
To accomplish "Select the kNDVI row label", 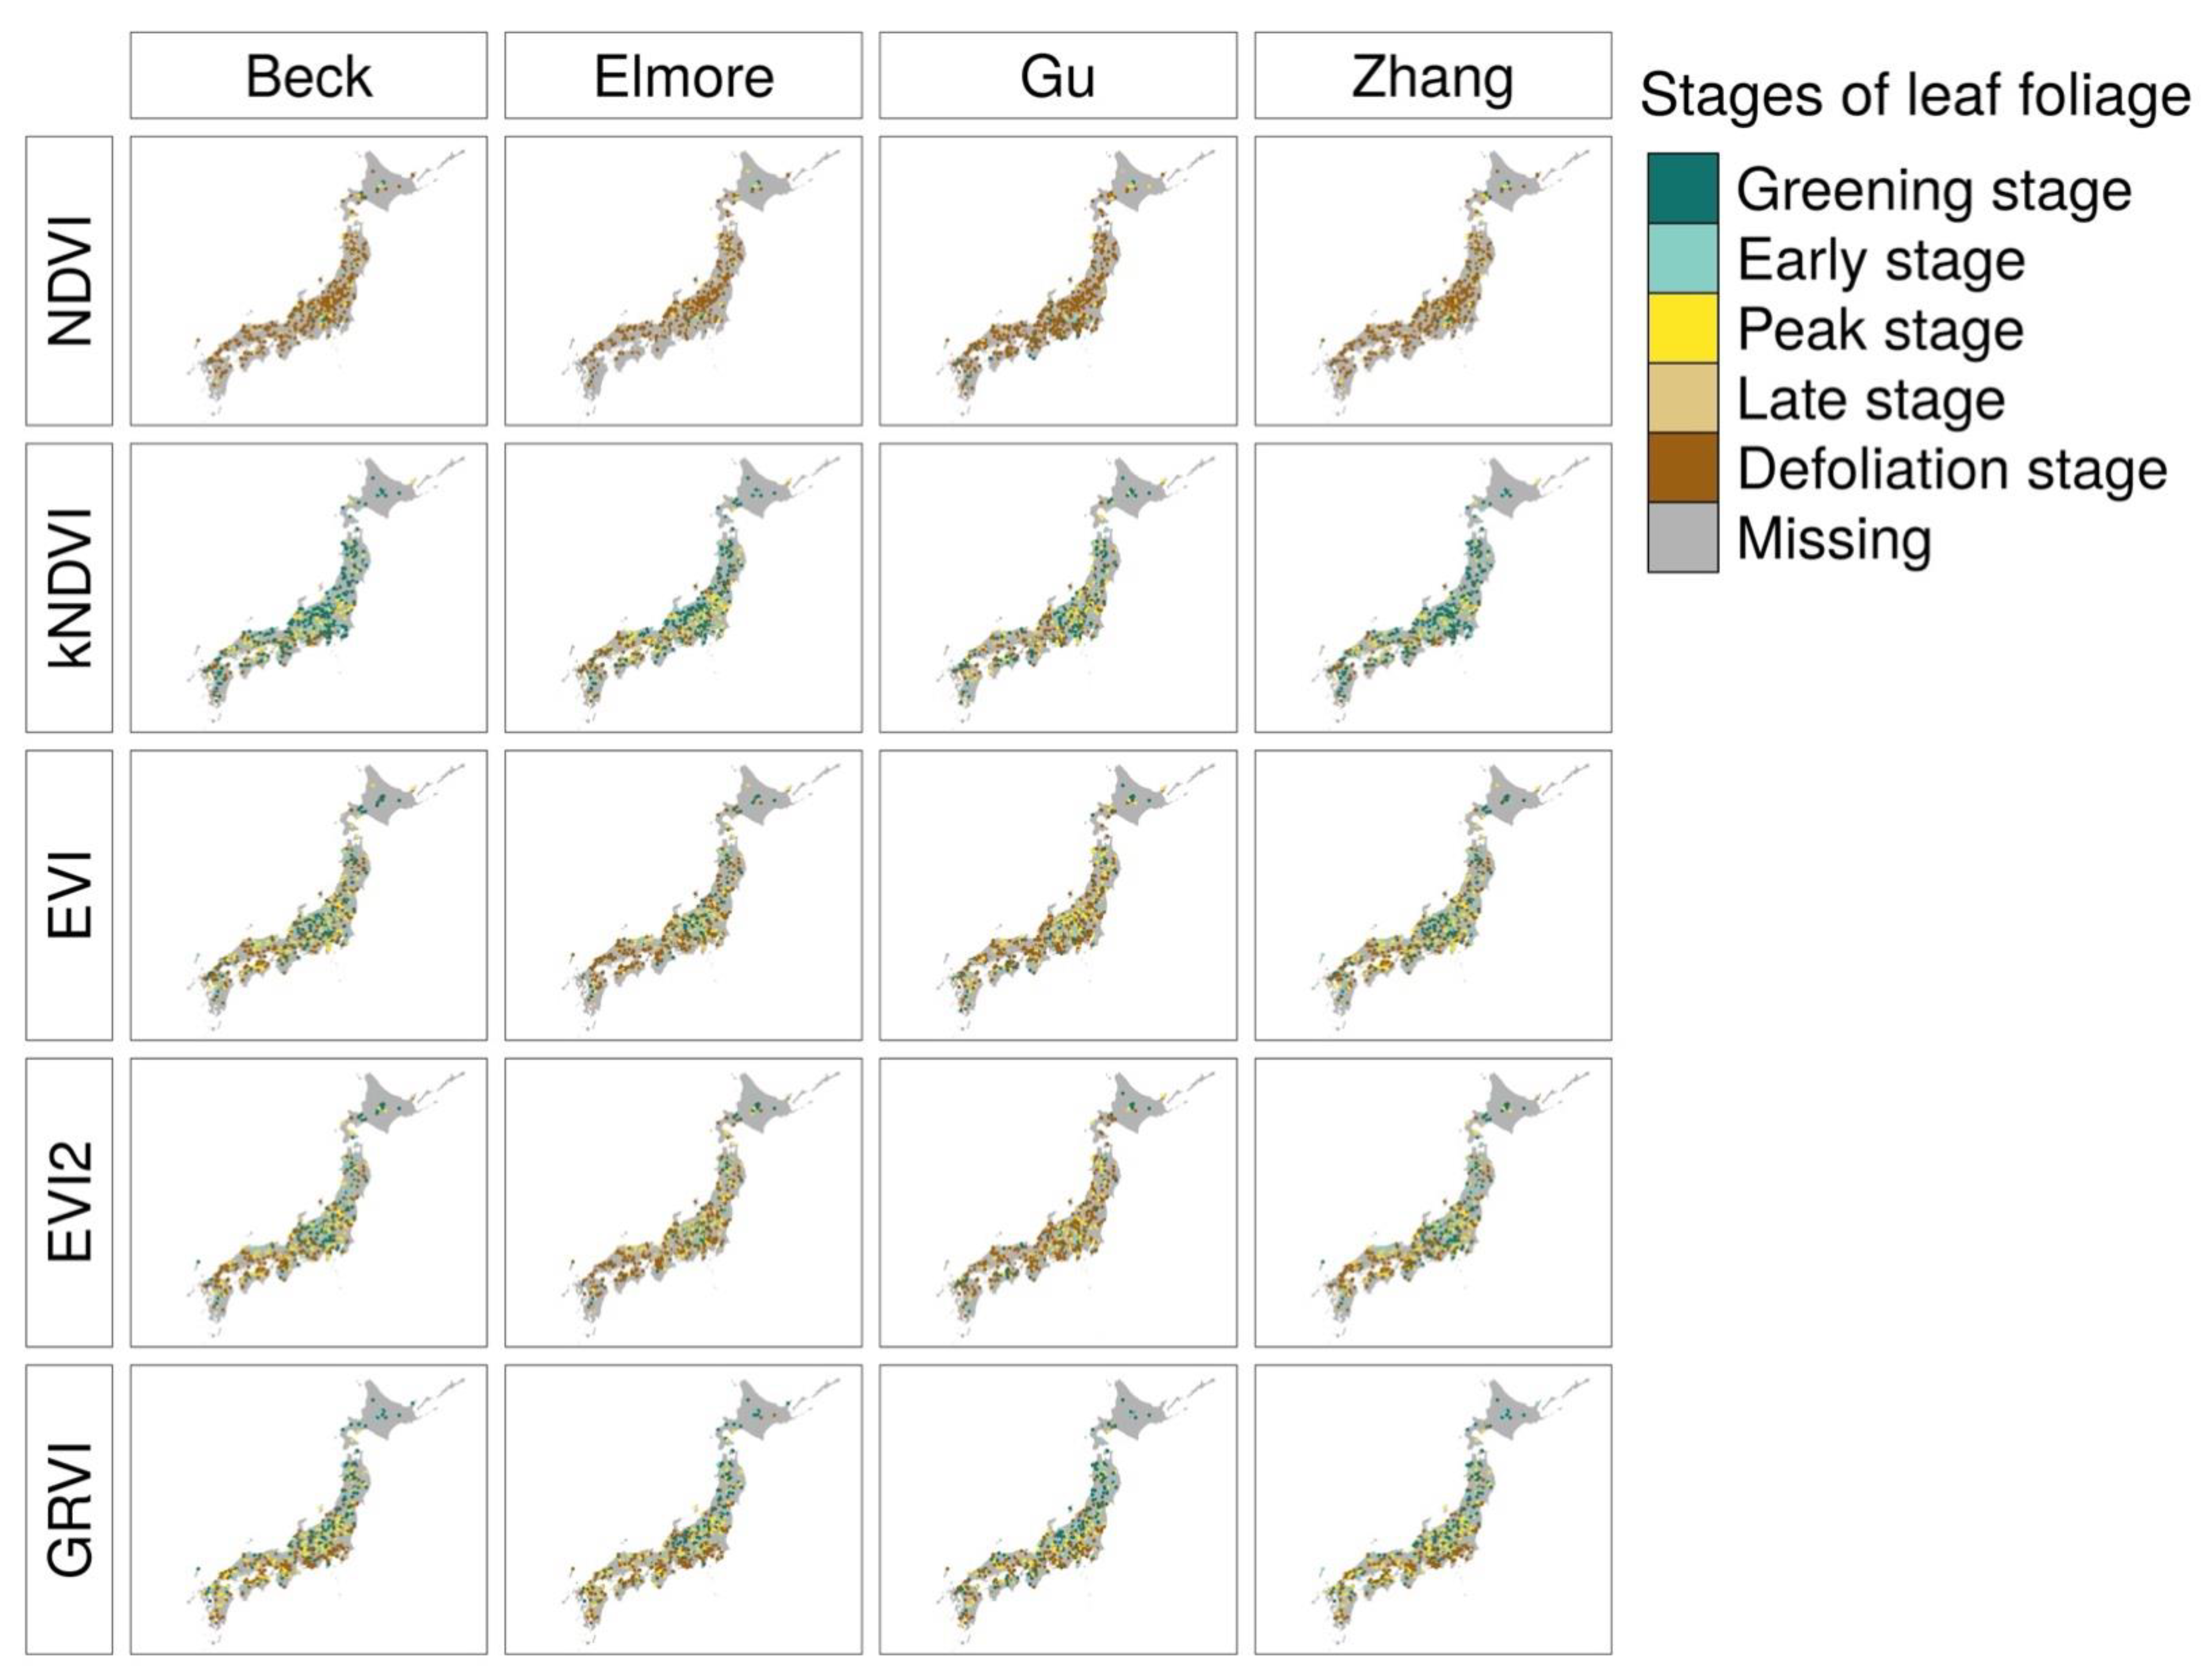I will coord(69,588).
